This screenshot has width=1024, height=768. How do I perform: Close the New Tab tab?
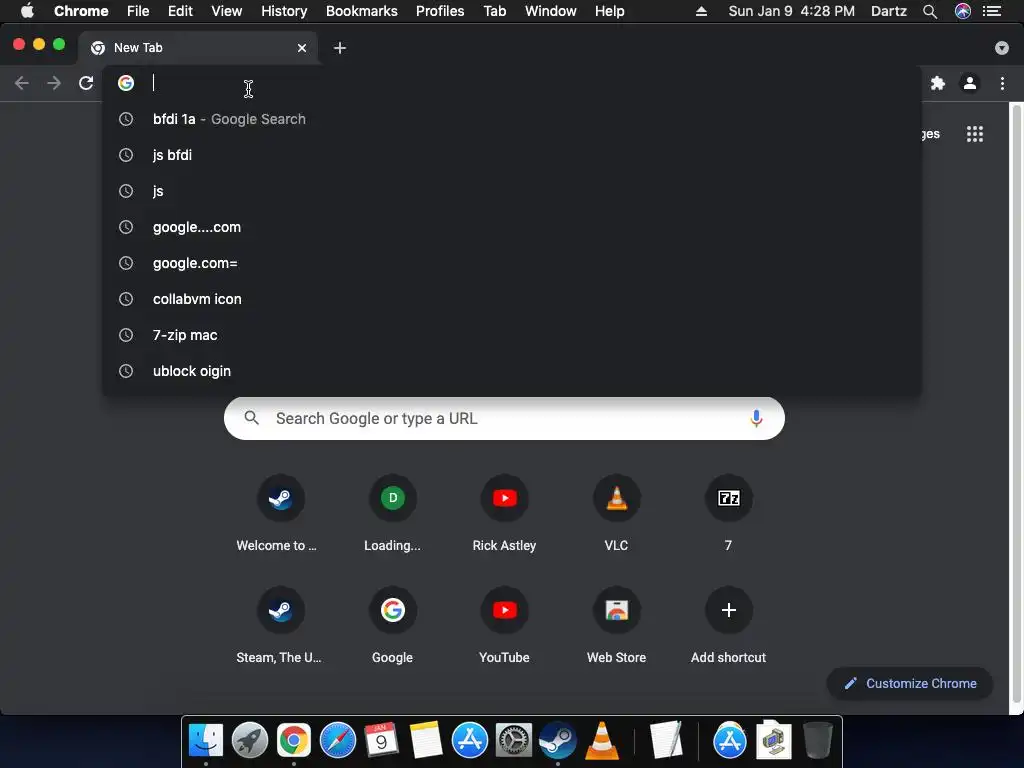(302, 48)
